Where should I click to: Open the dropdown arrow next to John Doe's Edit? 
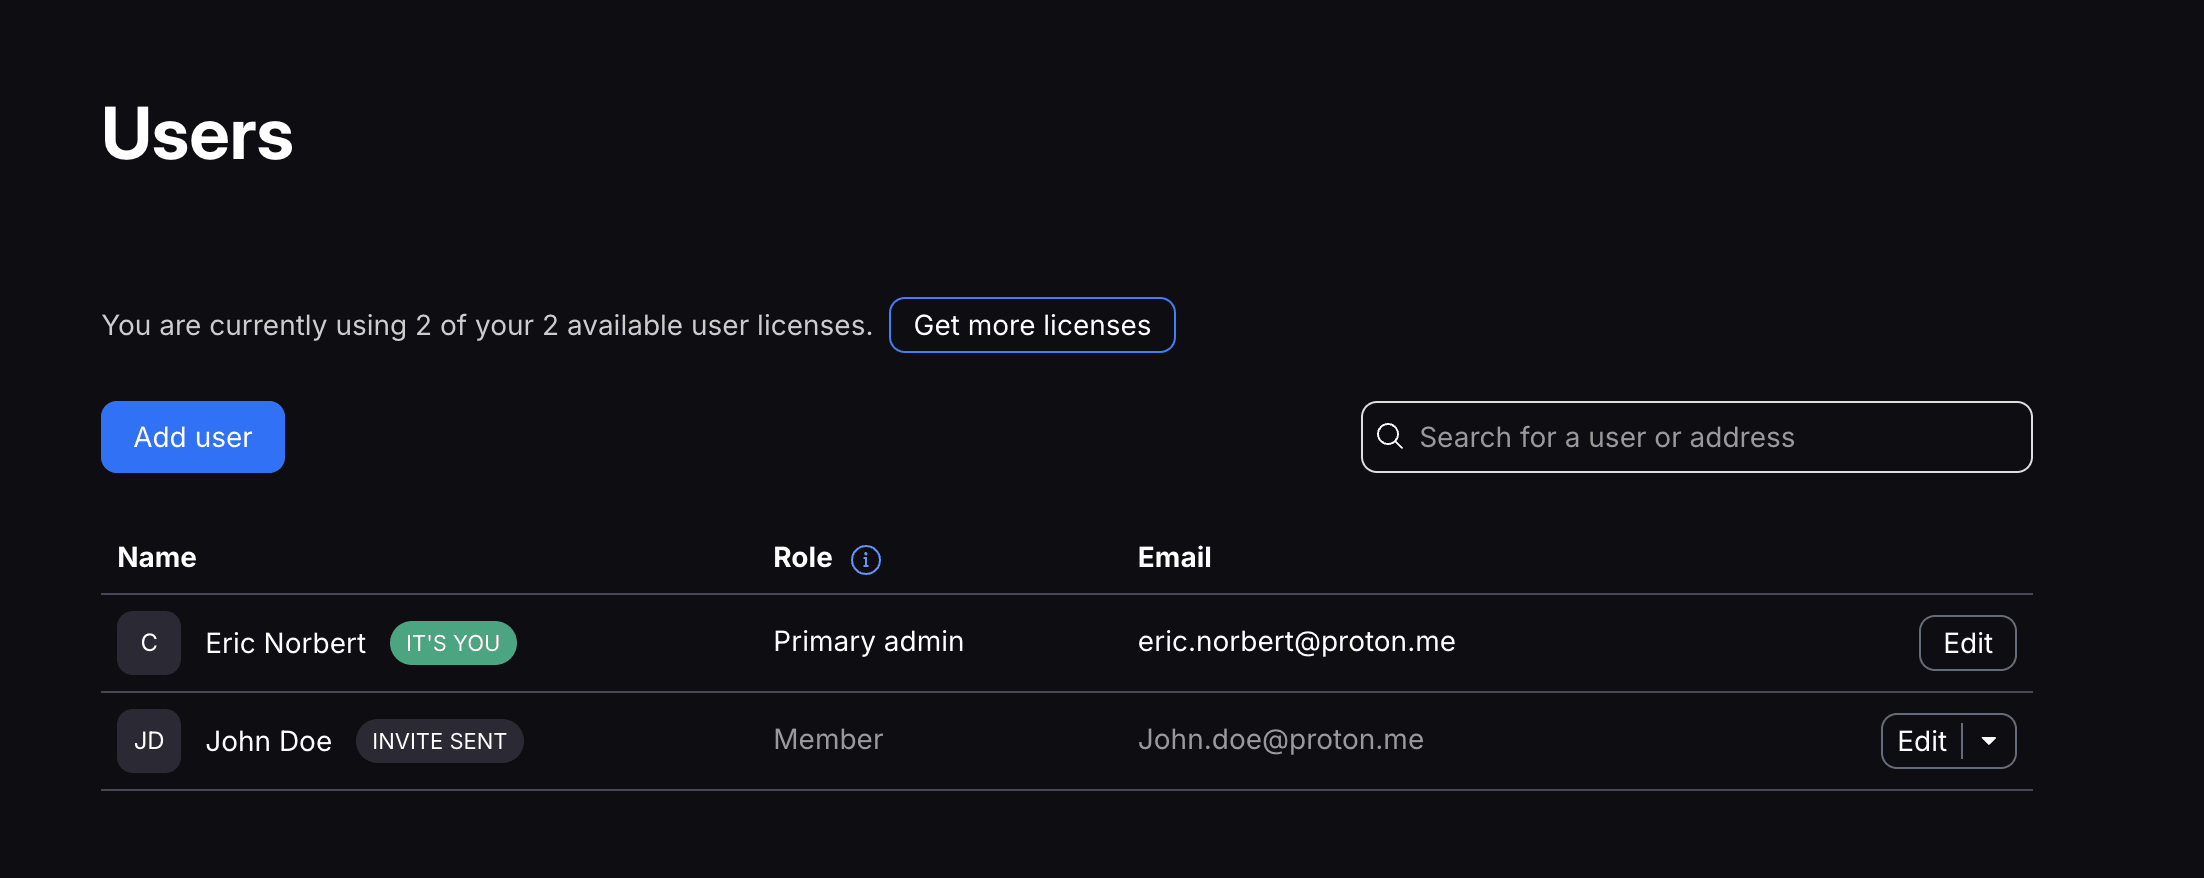click(x=1989, y=741)
